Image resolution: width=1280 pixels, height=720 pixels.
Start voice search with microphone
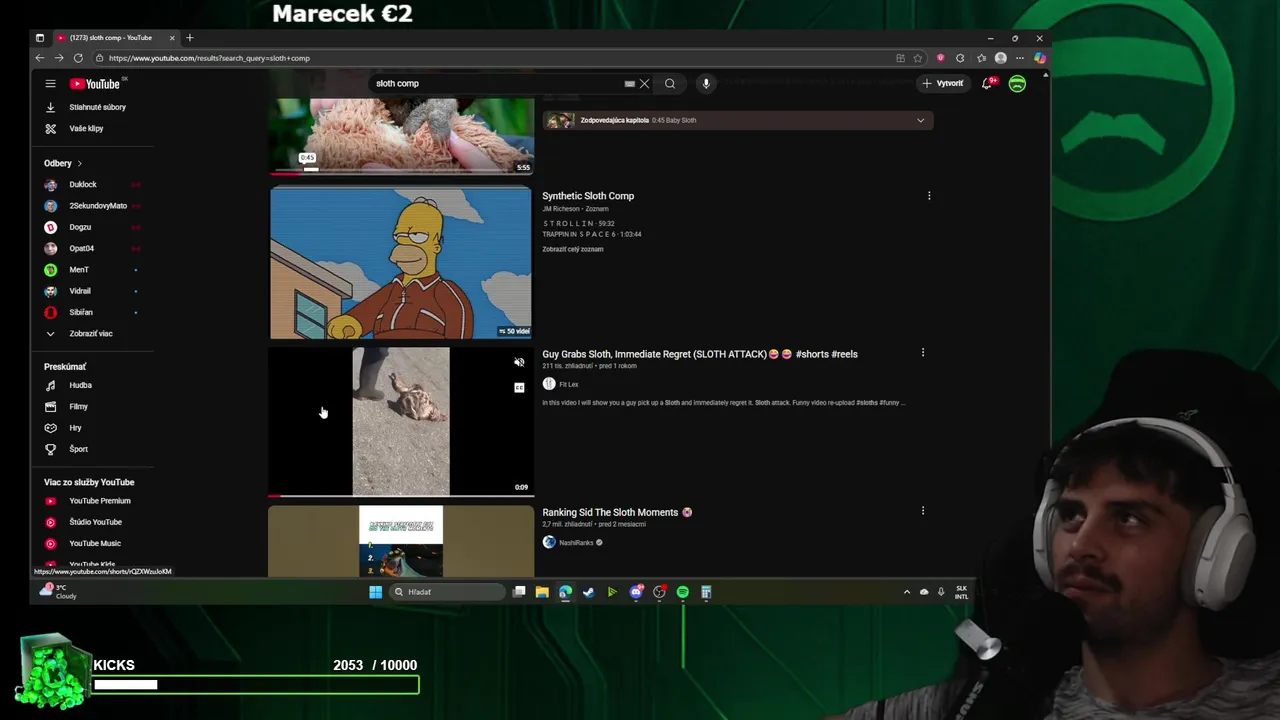[x=706, y=84]
